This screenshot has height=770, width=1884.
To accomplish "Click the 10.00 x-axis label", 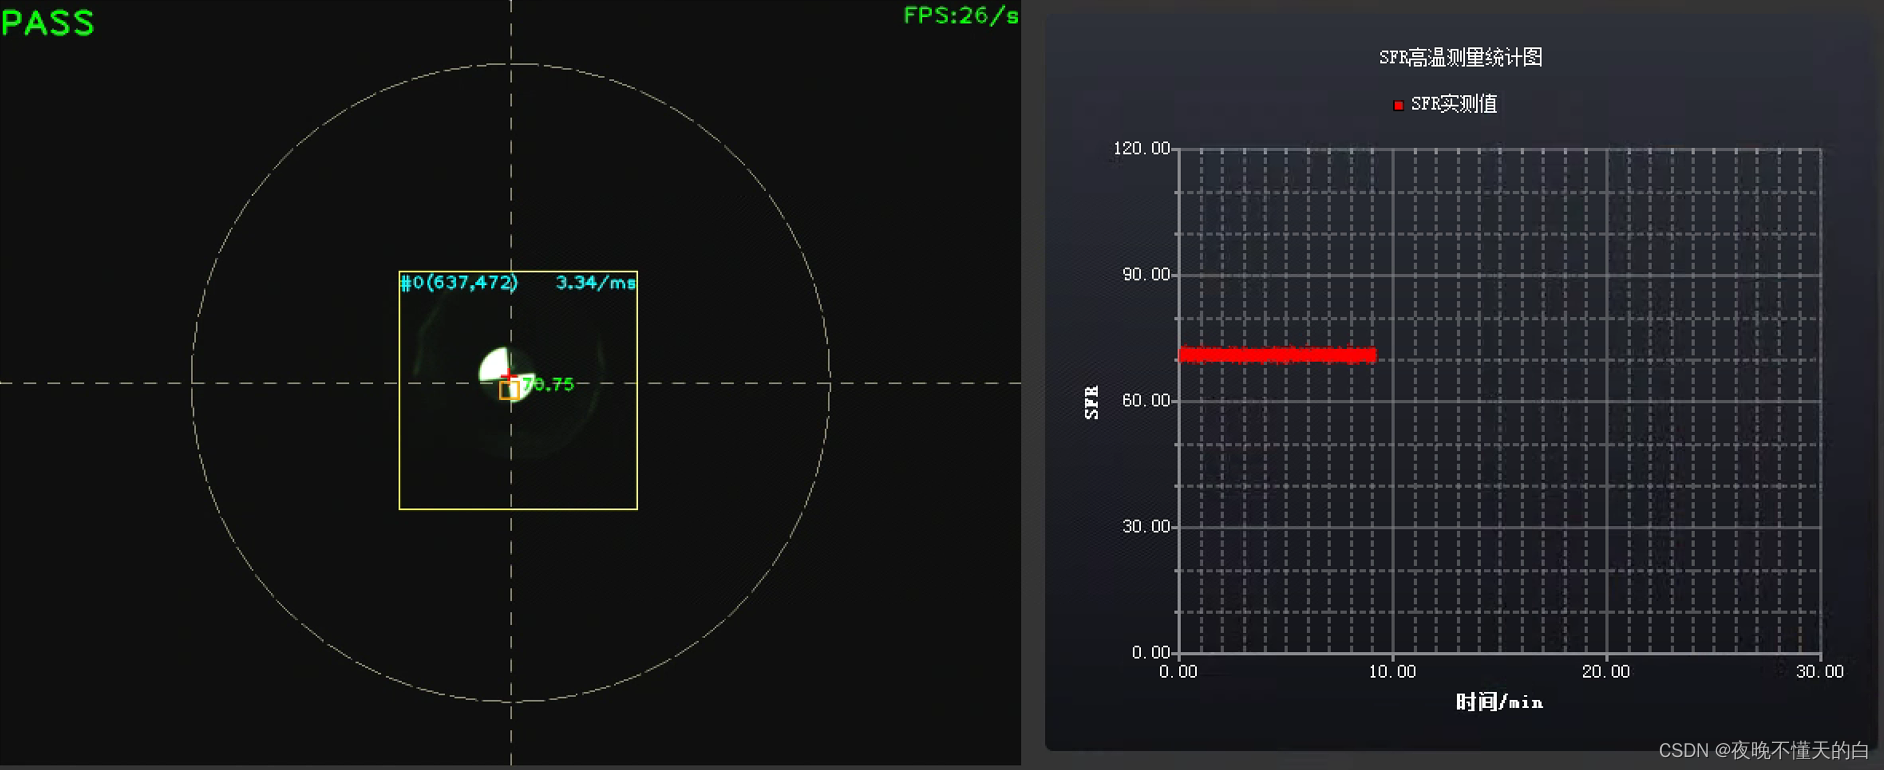I will pos(1392,672).
